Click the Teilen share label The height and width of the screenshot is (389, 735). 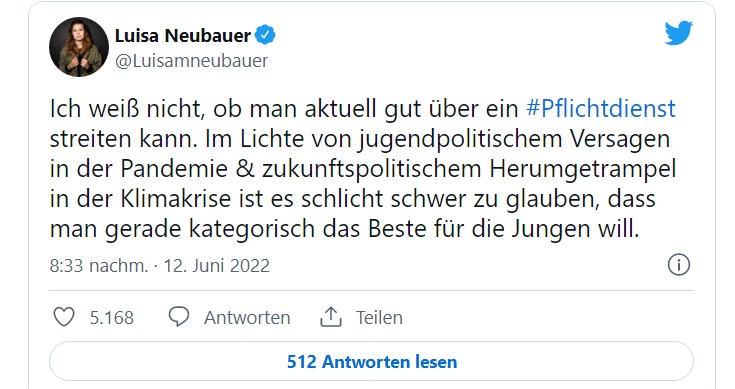click(379, 318)
